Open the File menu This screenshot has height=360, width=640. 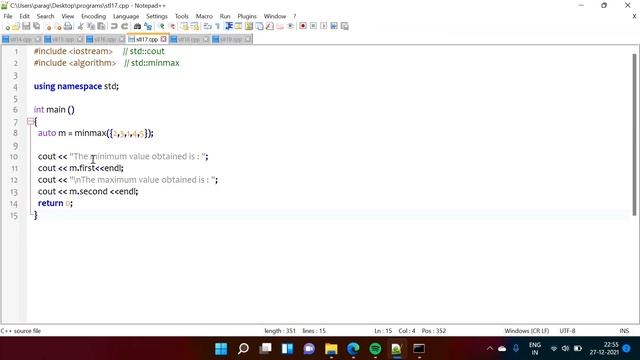coord(8,16)
